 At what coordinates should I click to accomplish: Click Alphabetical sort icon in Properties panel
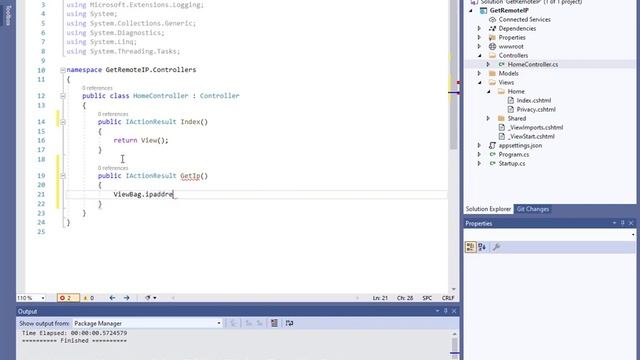click(482, 247)
